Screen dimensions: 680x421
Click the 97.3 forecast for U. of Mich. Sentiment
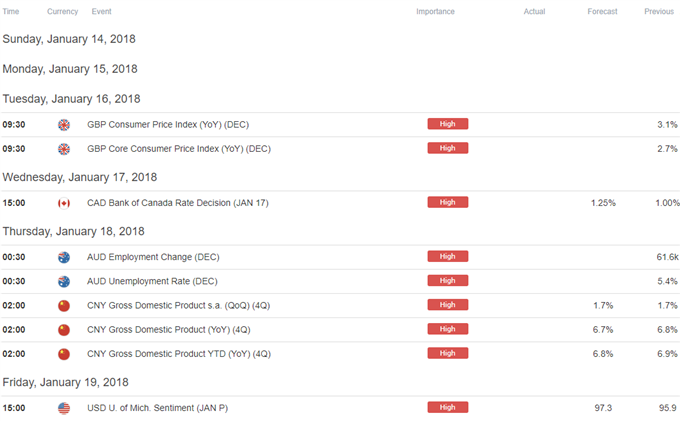click(x=603, y=408)
